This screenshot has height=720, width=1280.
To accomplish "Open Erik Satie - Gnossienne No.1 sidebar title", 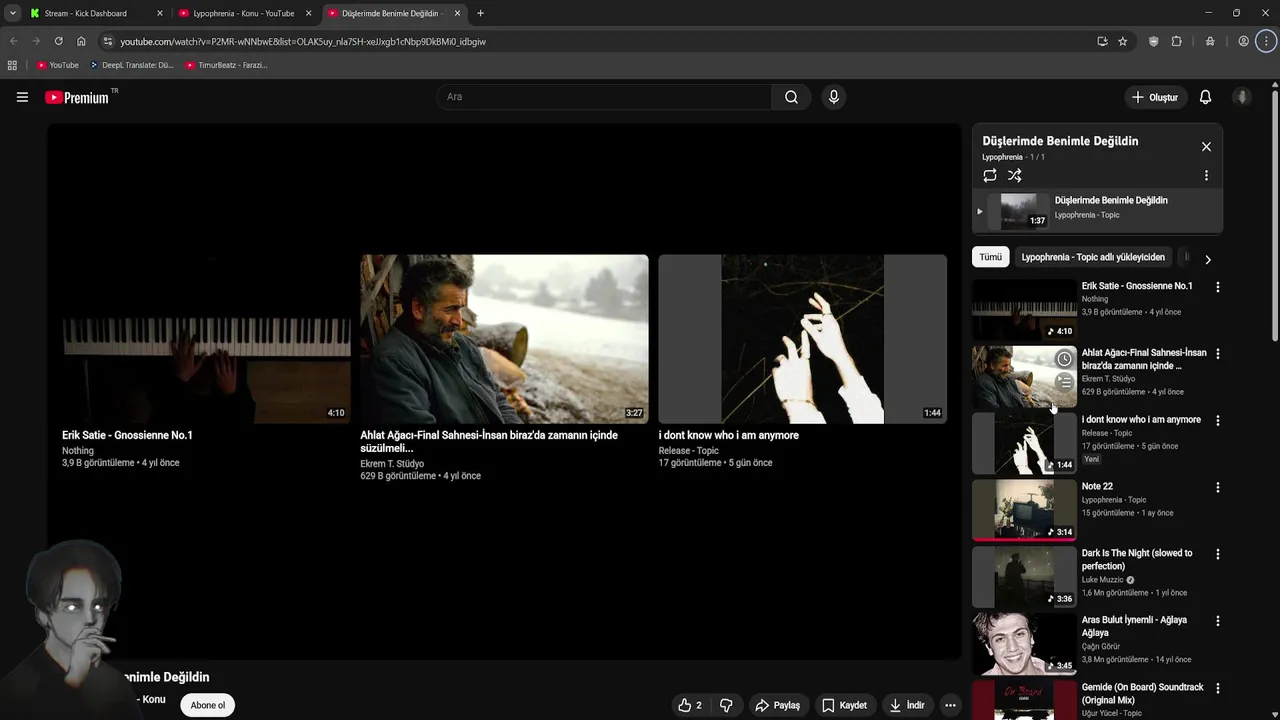I will tap(1137, 286).
